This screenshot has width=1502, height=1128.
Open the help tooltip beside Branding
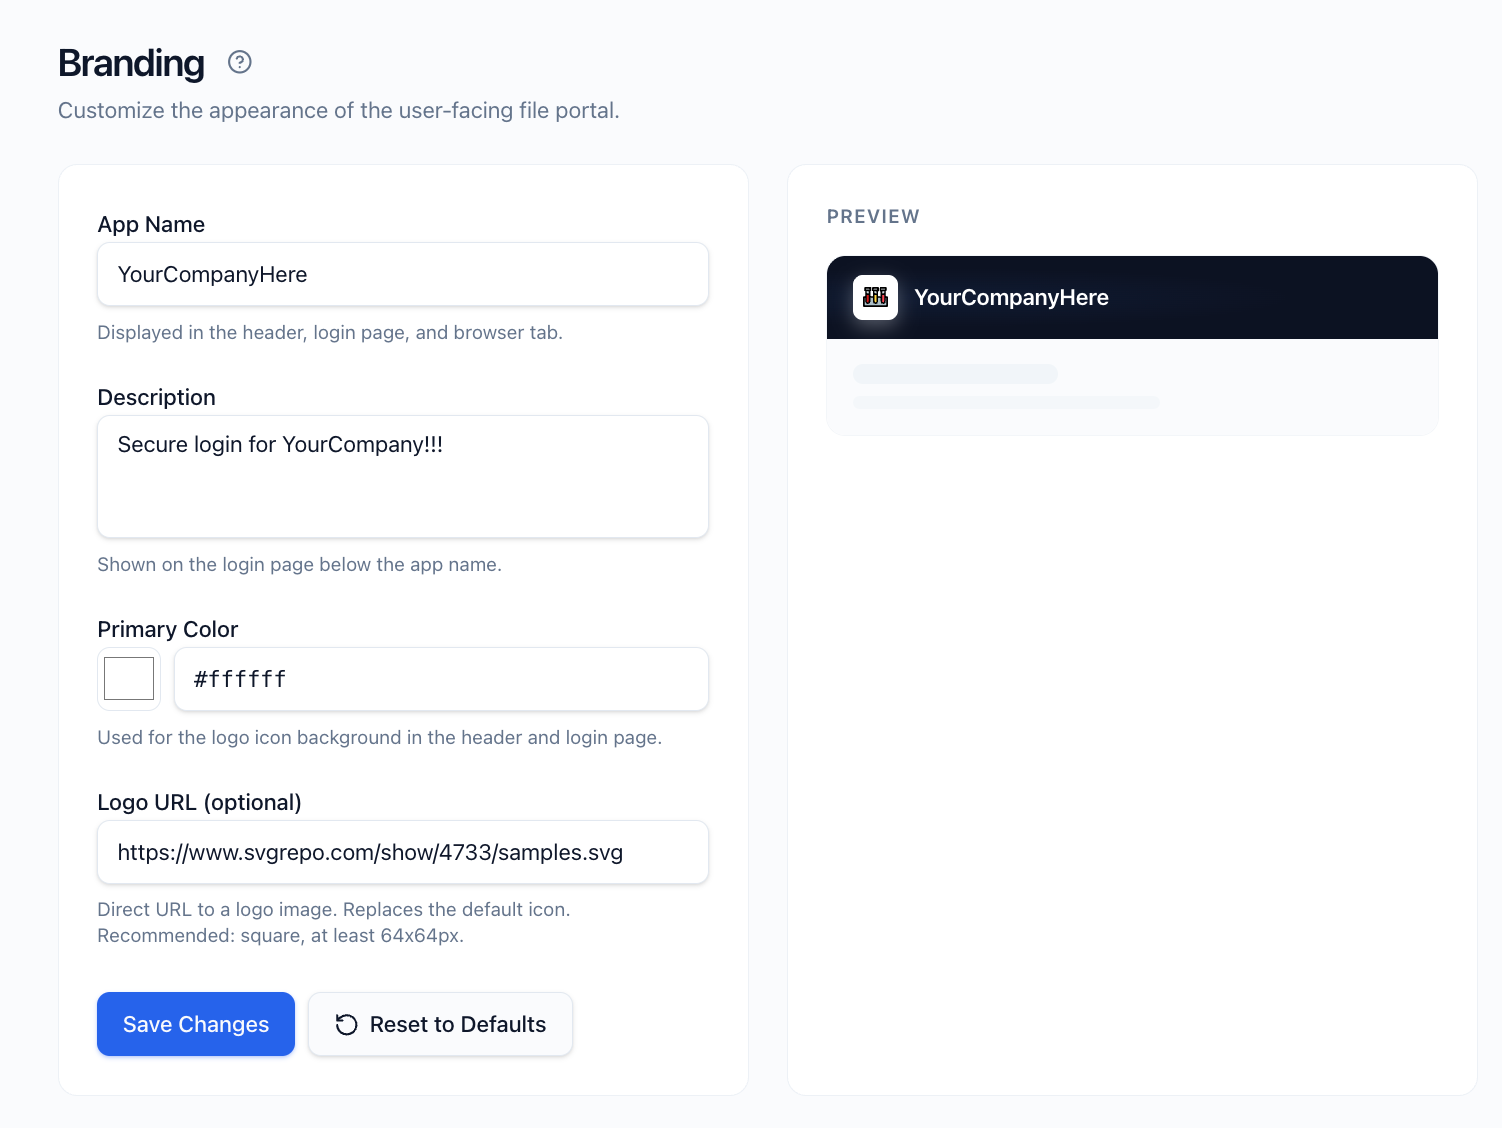[x=239, y=62]
